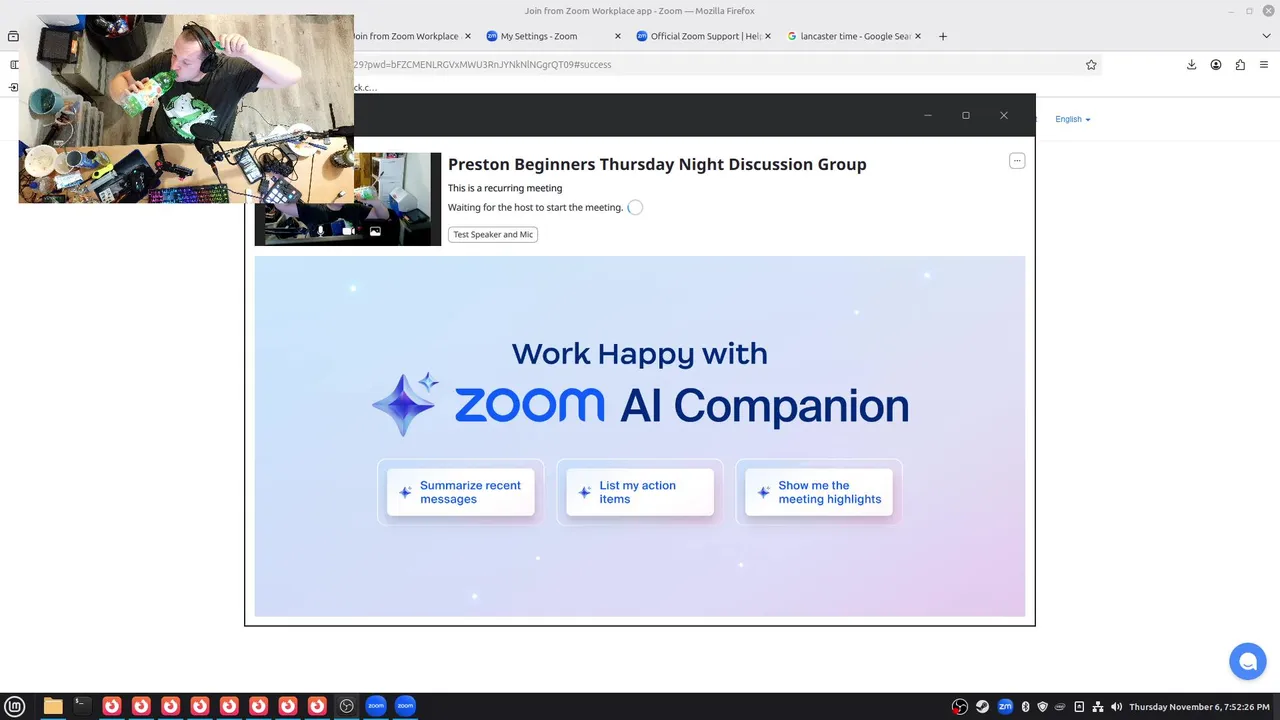1280x720 pixels.
Task: Open the removable drives tray icon
Action: point(1079,707)
